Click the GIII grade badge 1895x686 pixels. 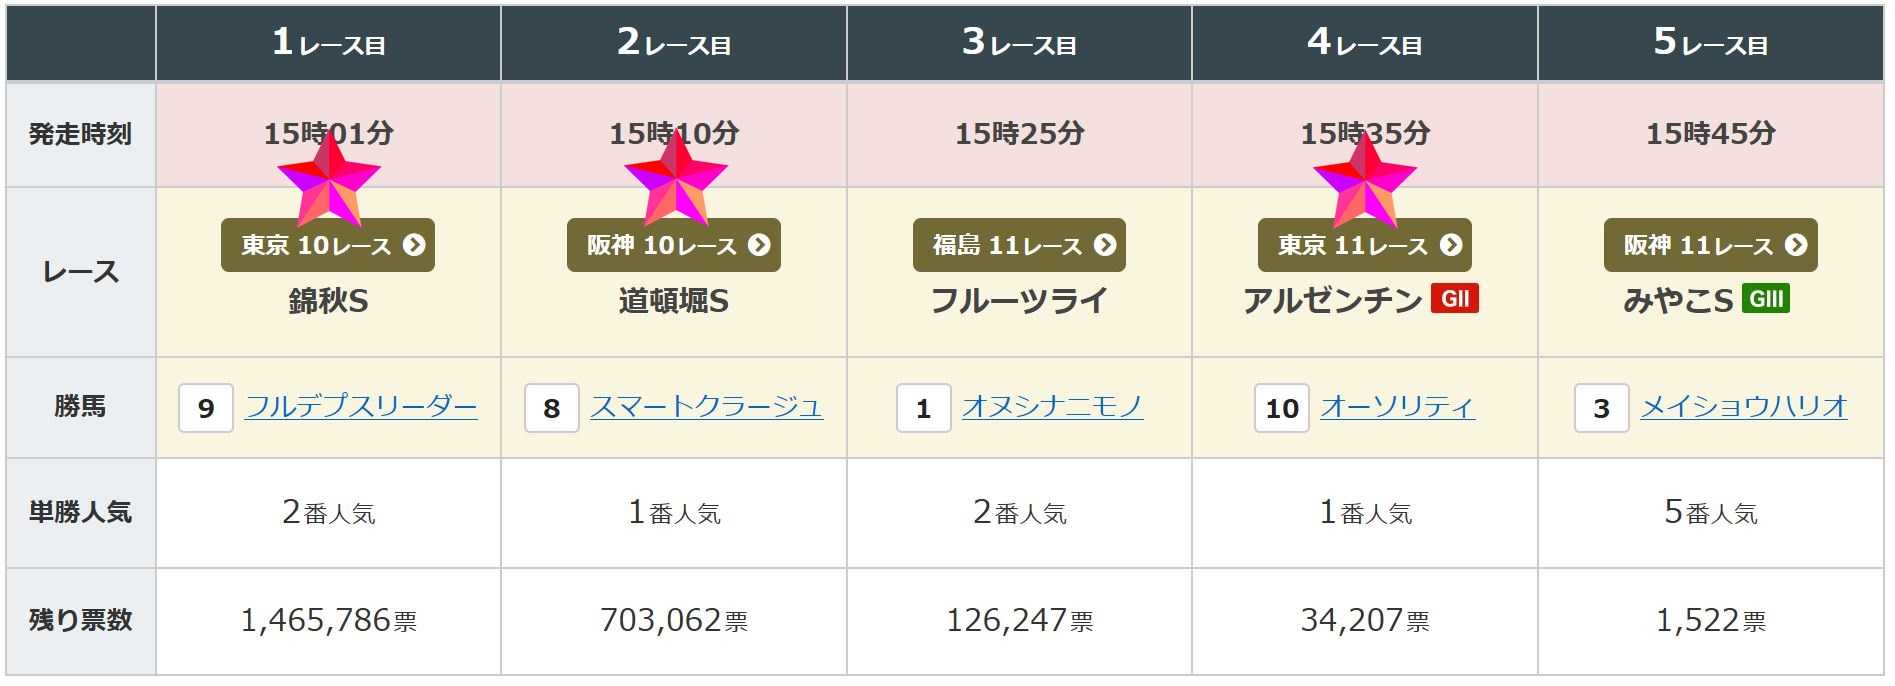[1765, 299]
